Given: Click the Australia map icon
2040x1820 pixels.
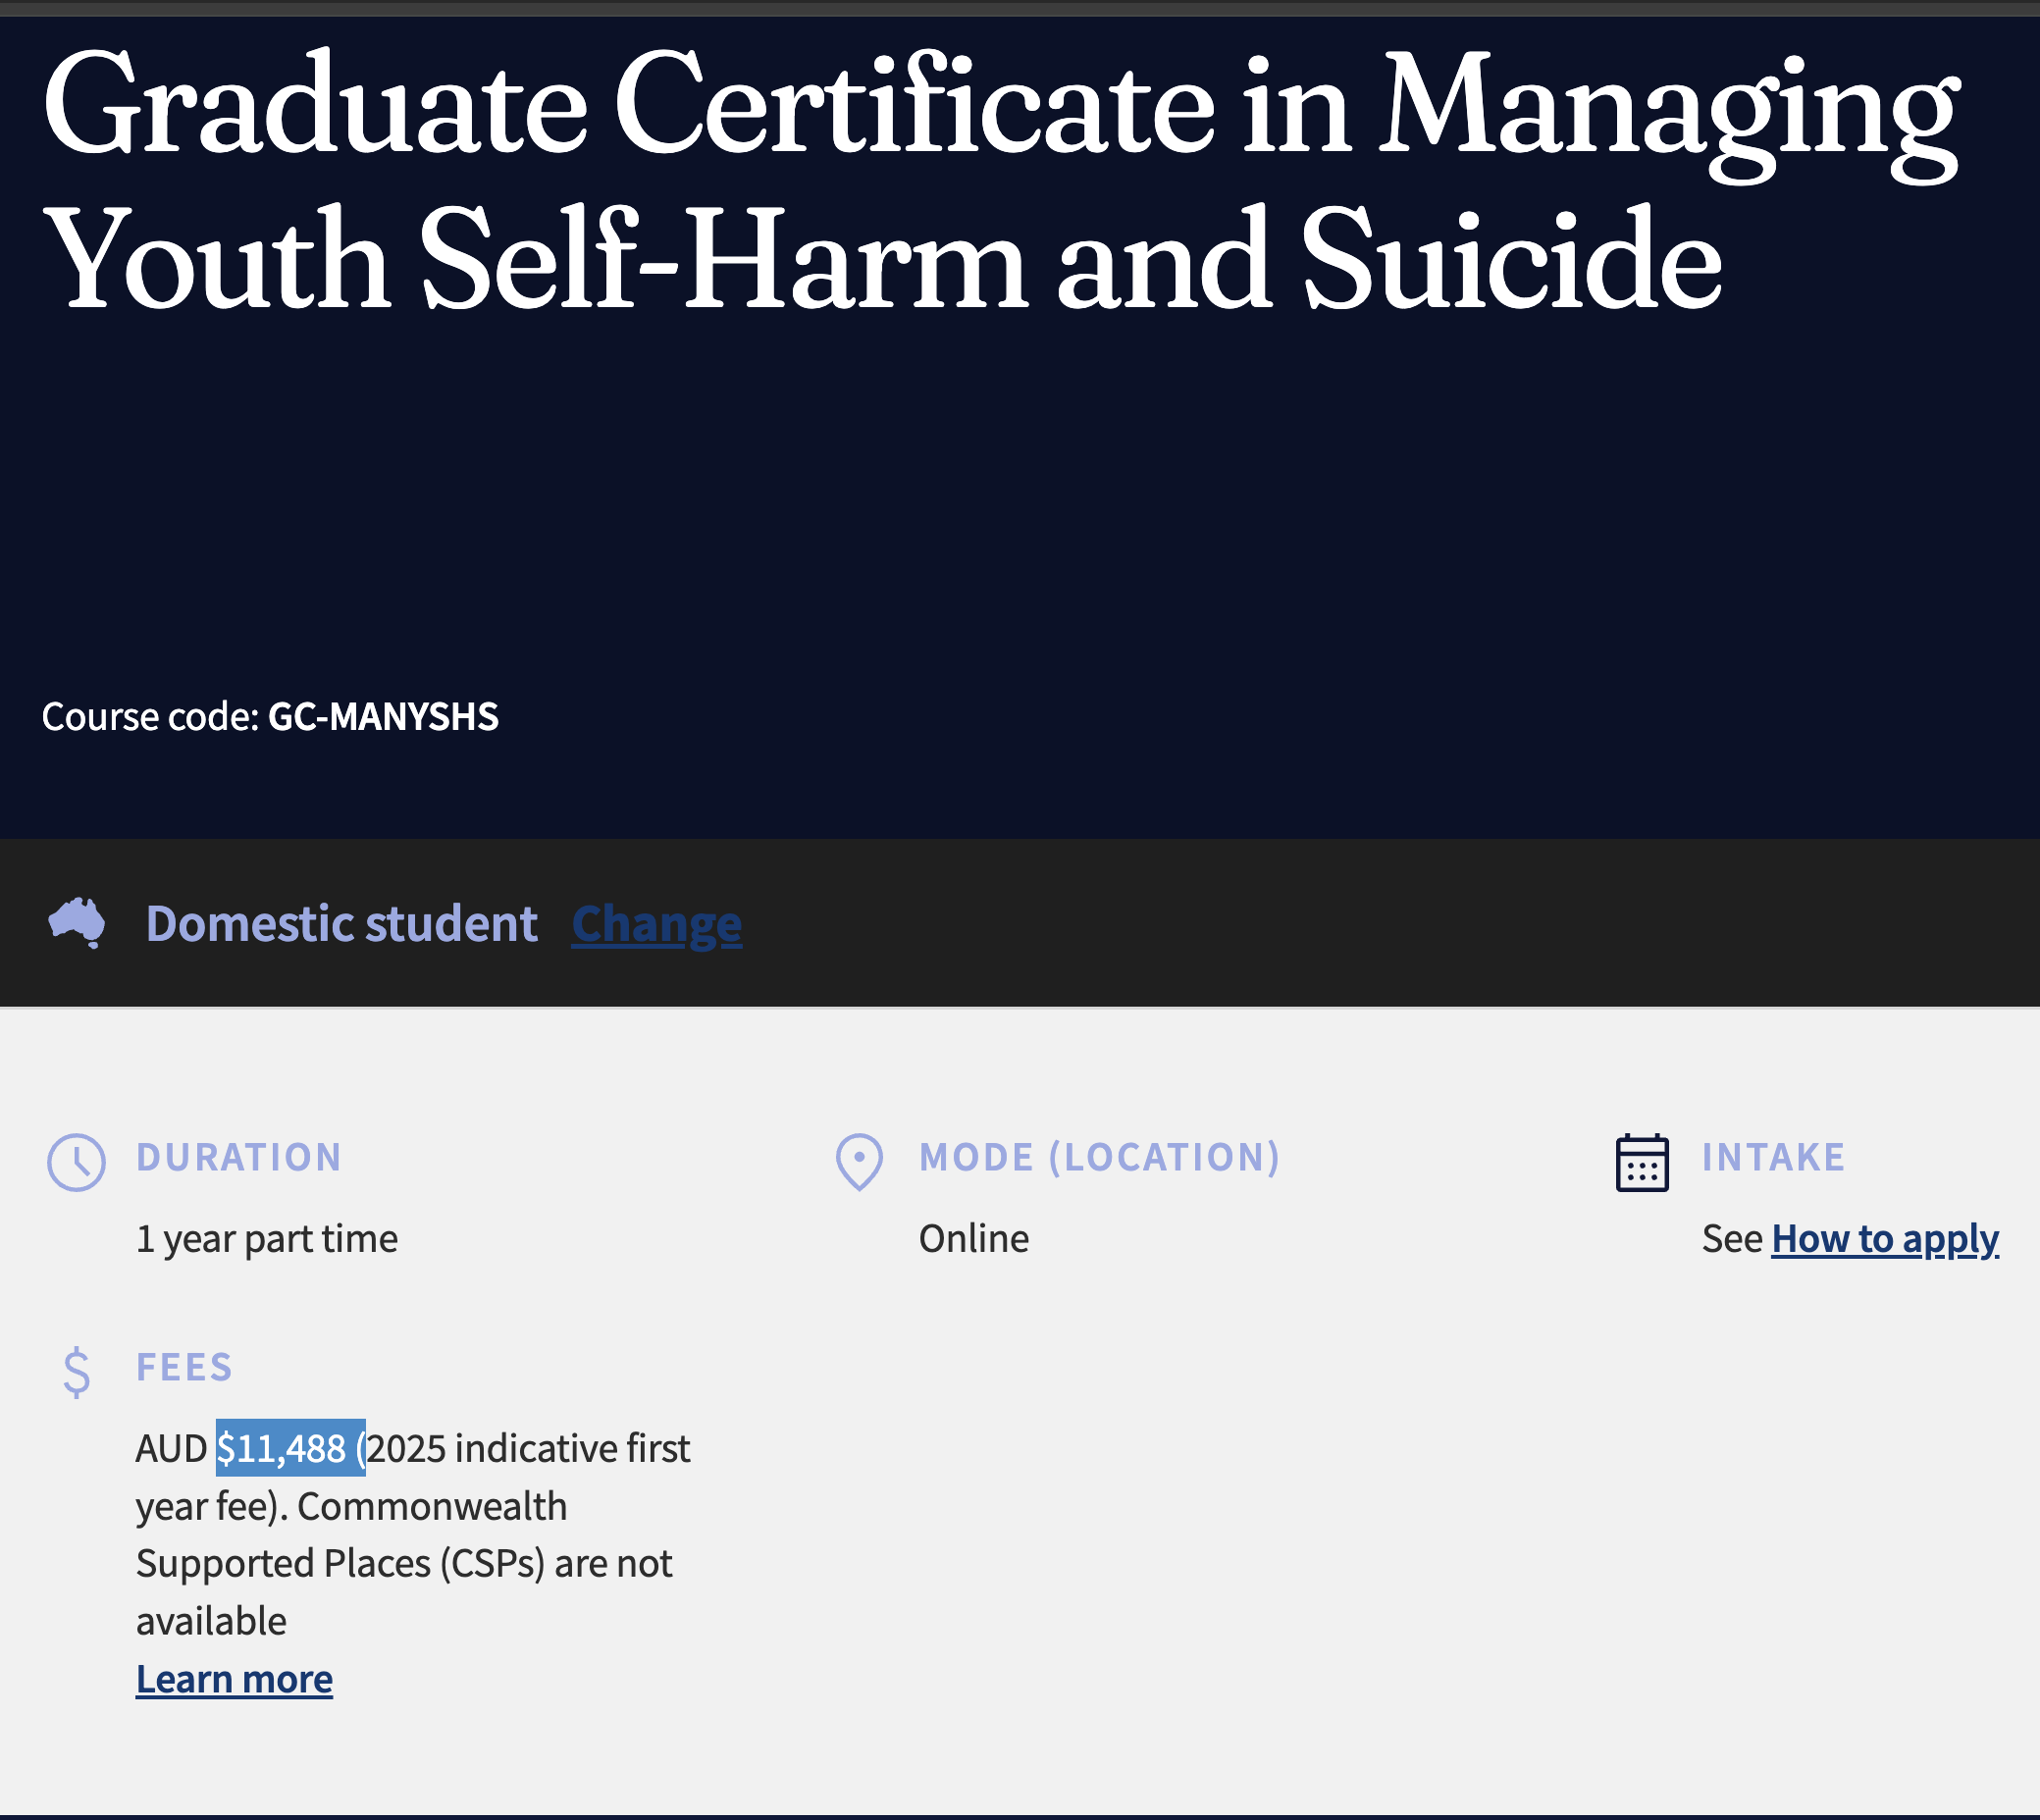Looking at the screenshot, I should (77, 923).
